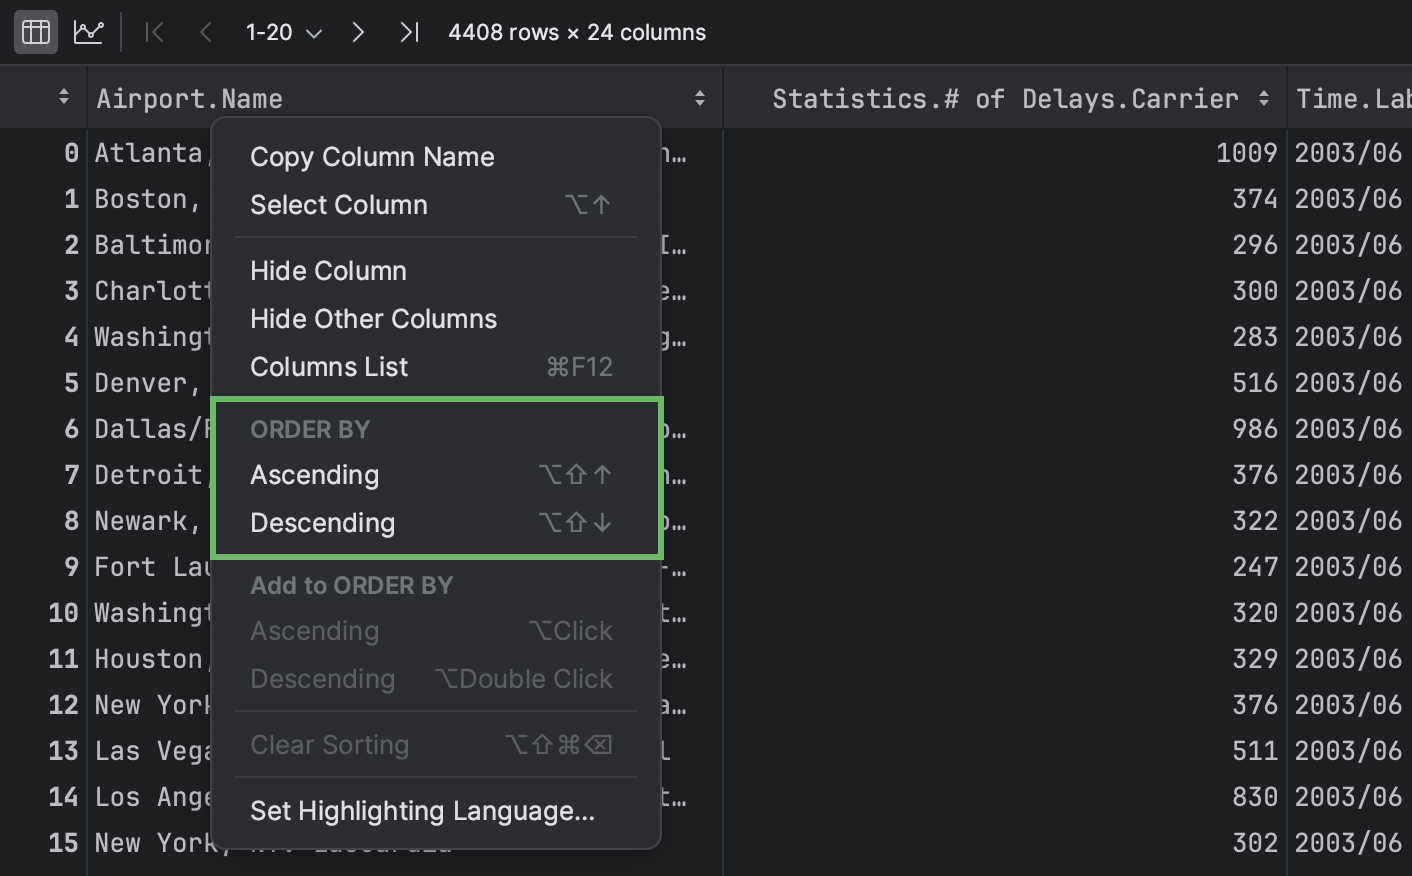The width and height of the screenshot is (1412, 876).
Task: Choose Hide Other Columns
Action: click(373, 318)
